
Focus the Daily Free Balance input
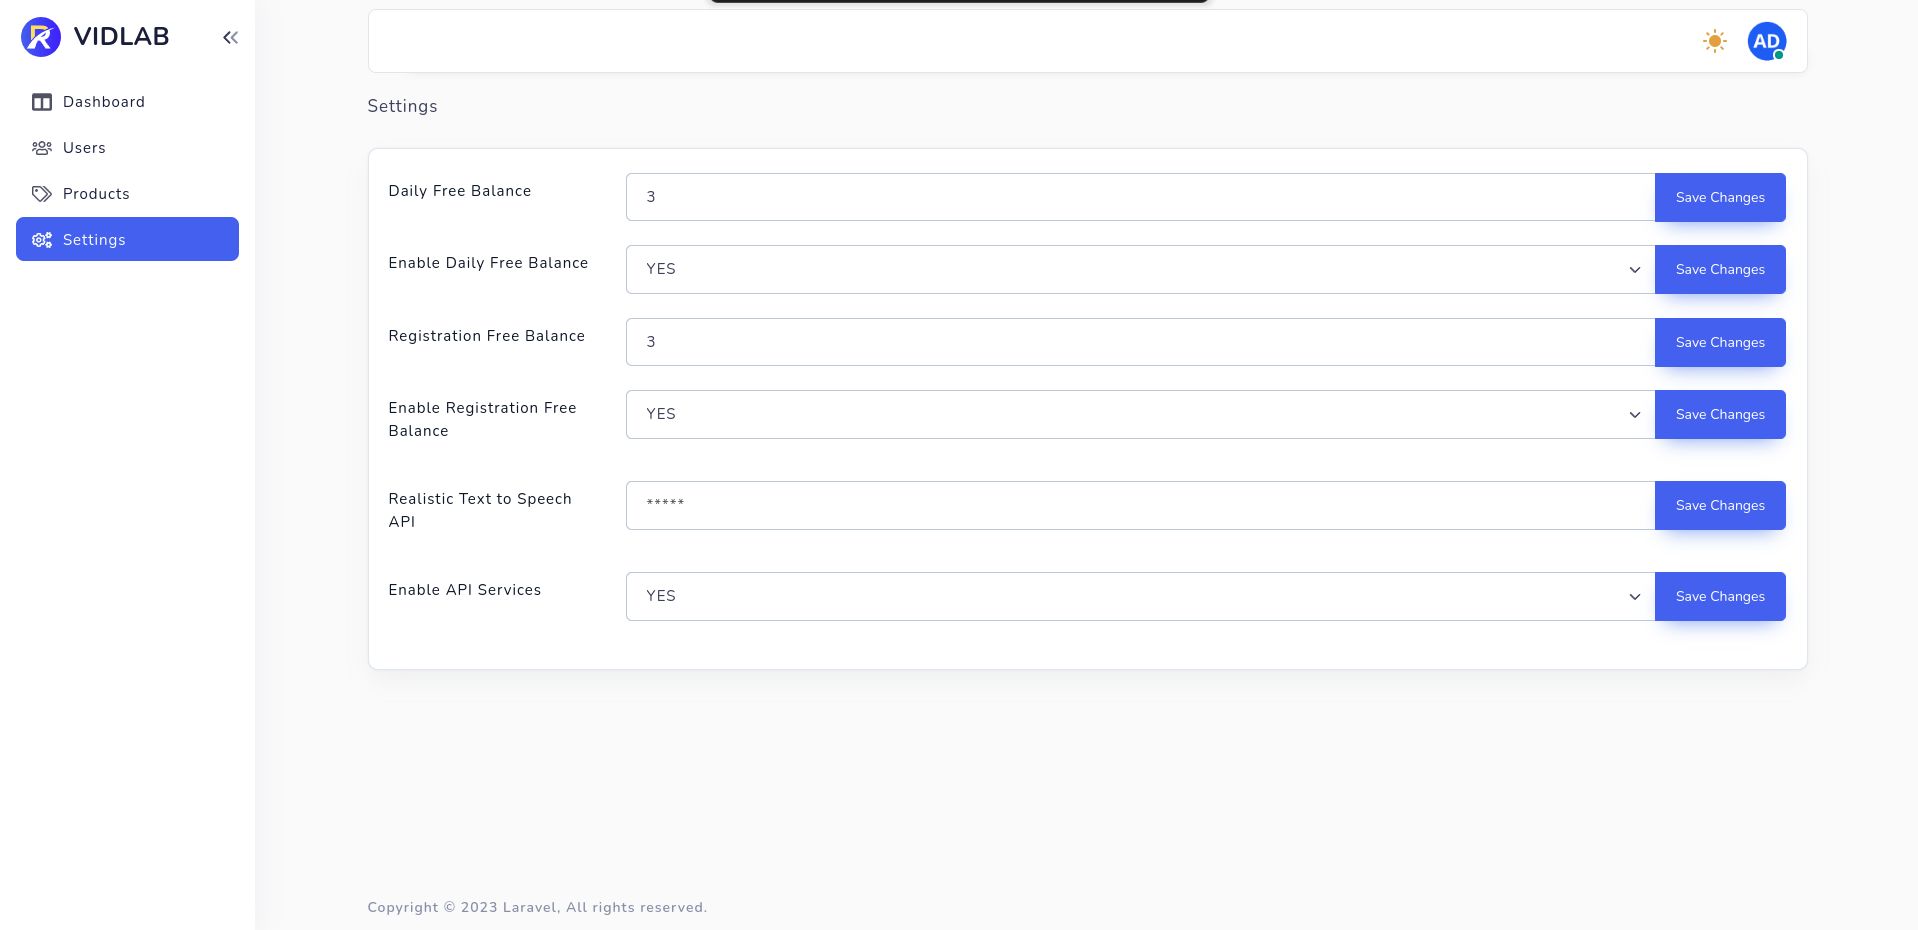(1140, 197)
